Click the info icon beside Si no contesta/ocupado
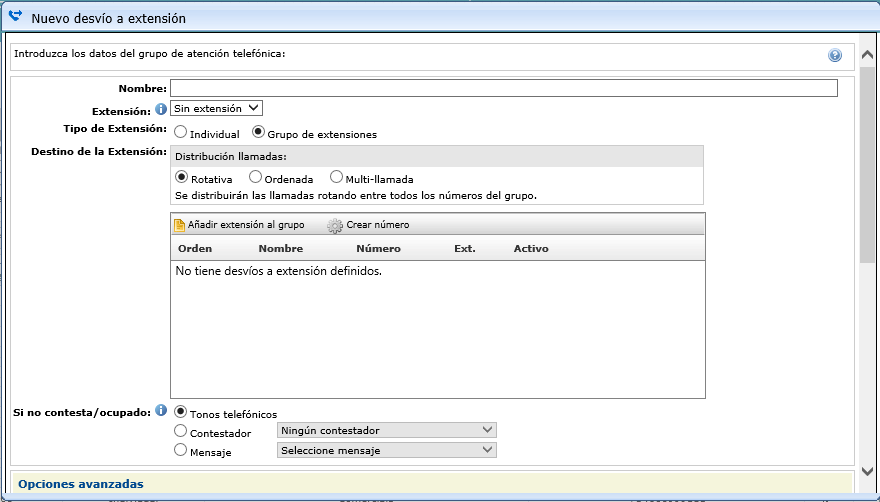The width and height of the screenshot is (880, 502). 161,410
